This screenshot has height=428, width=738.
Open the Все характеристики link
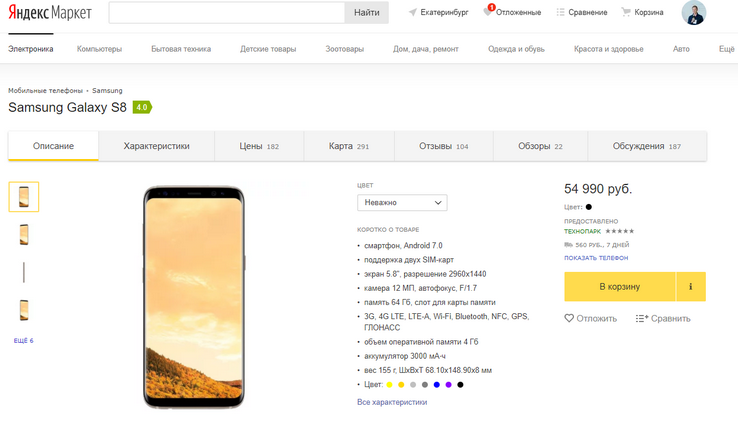[392, 402]
